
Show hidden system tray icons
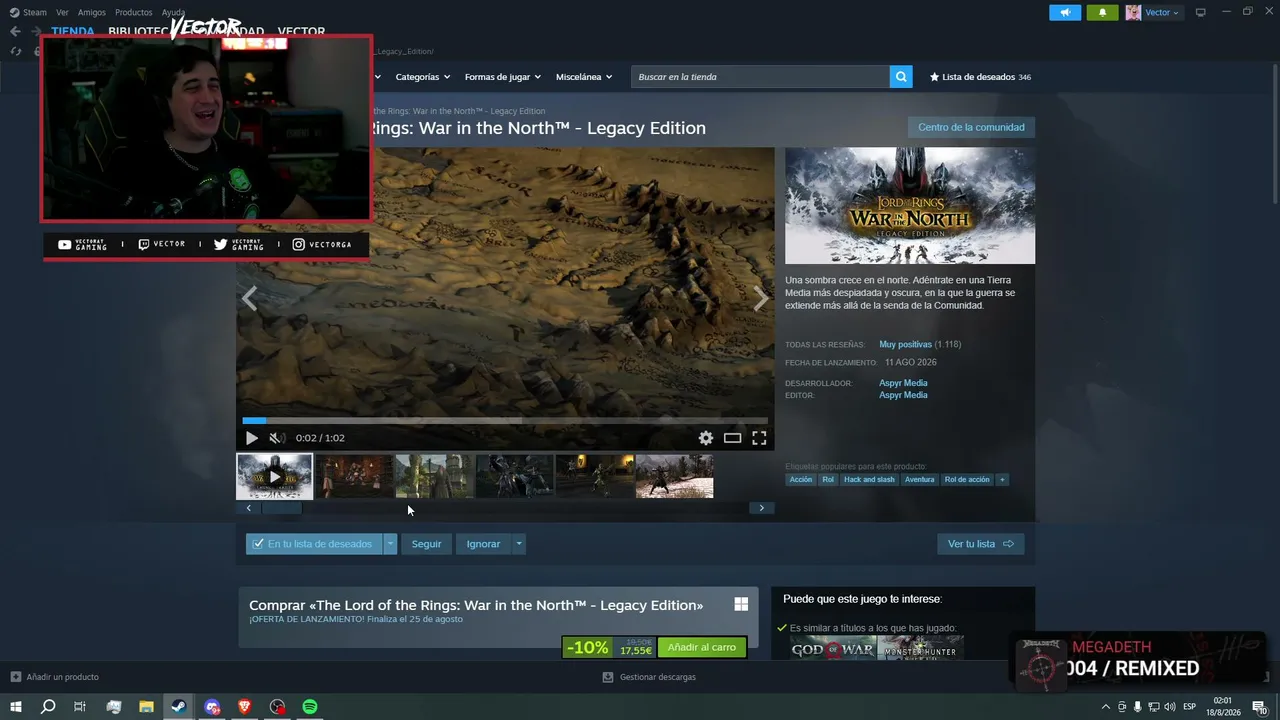[x=1105, y=707]
